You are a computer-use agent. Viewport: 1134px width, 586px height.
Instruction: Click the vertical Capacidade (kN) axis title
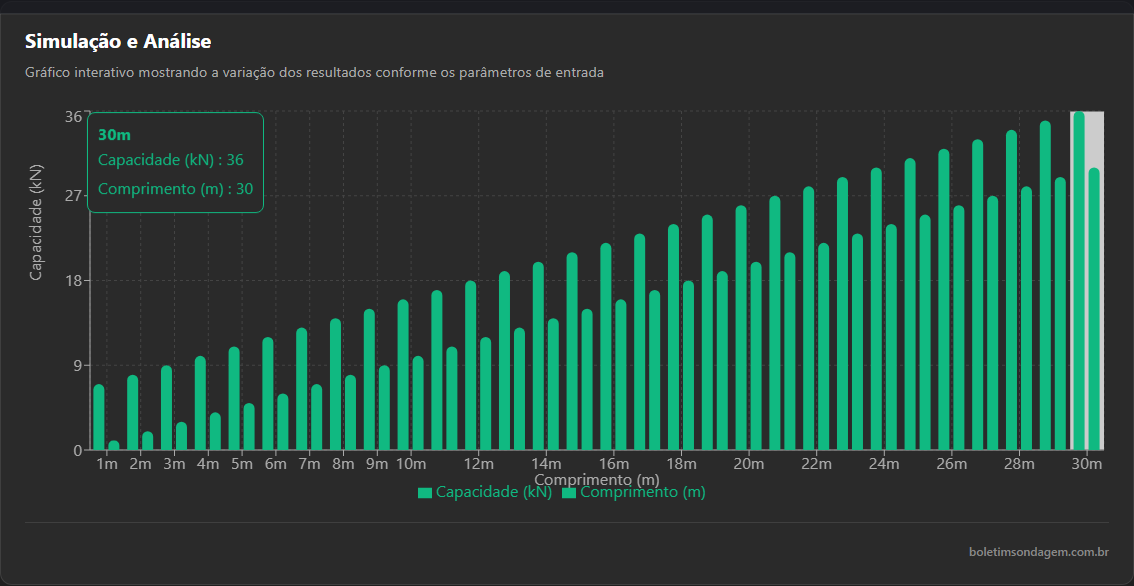(37, 220)
